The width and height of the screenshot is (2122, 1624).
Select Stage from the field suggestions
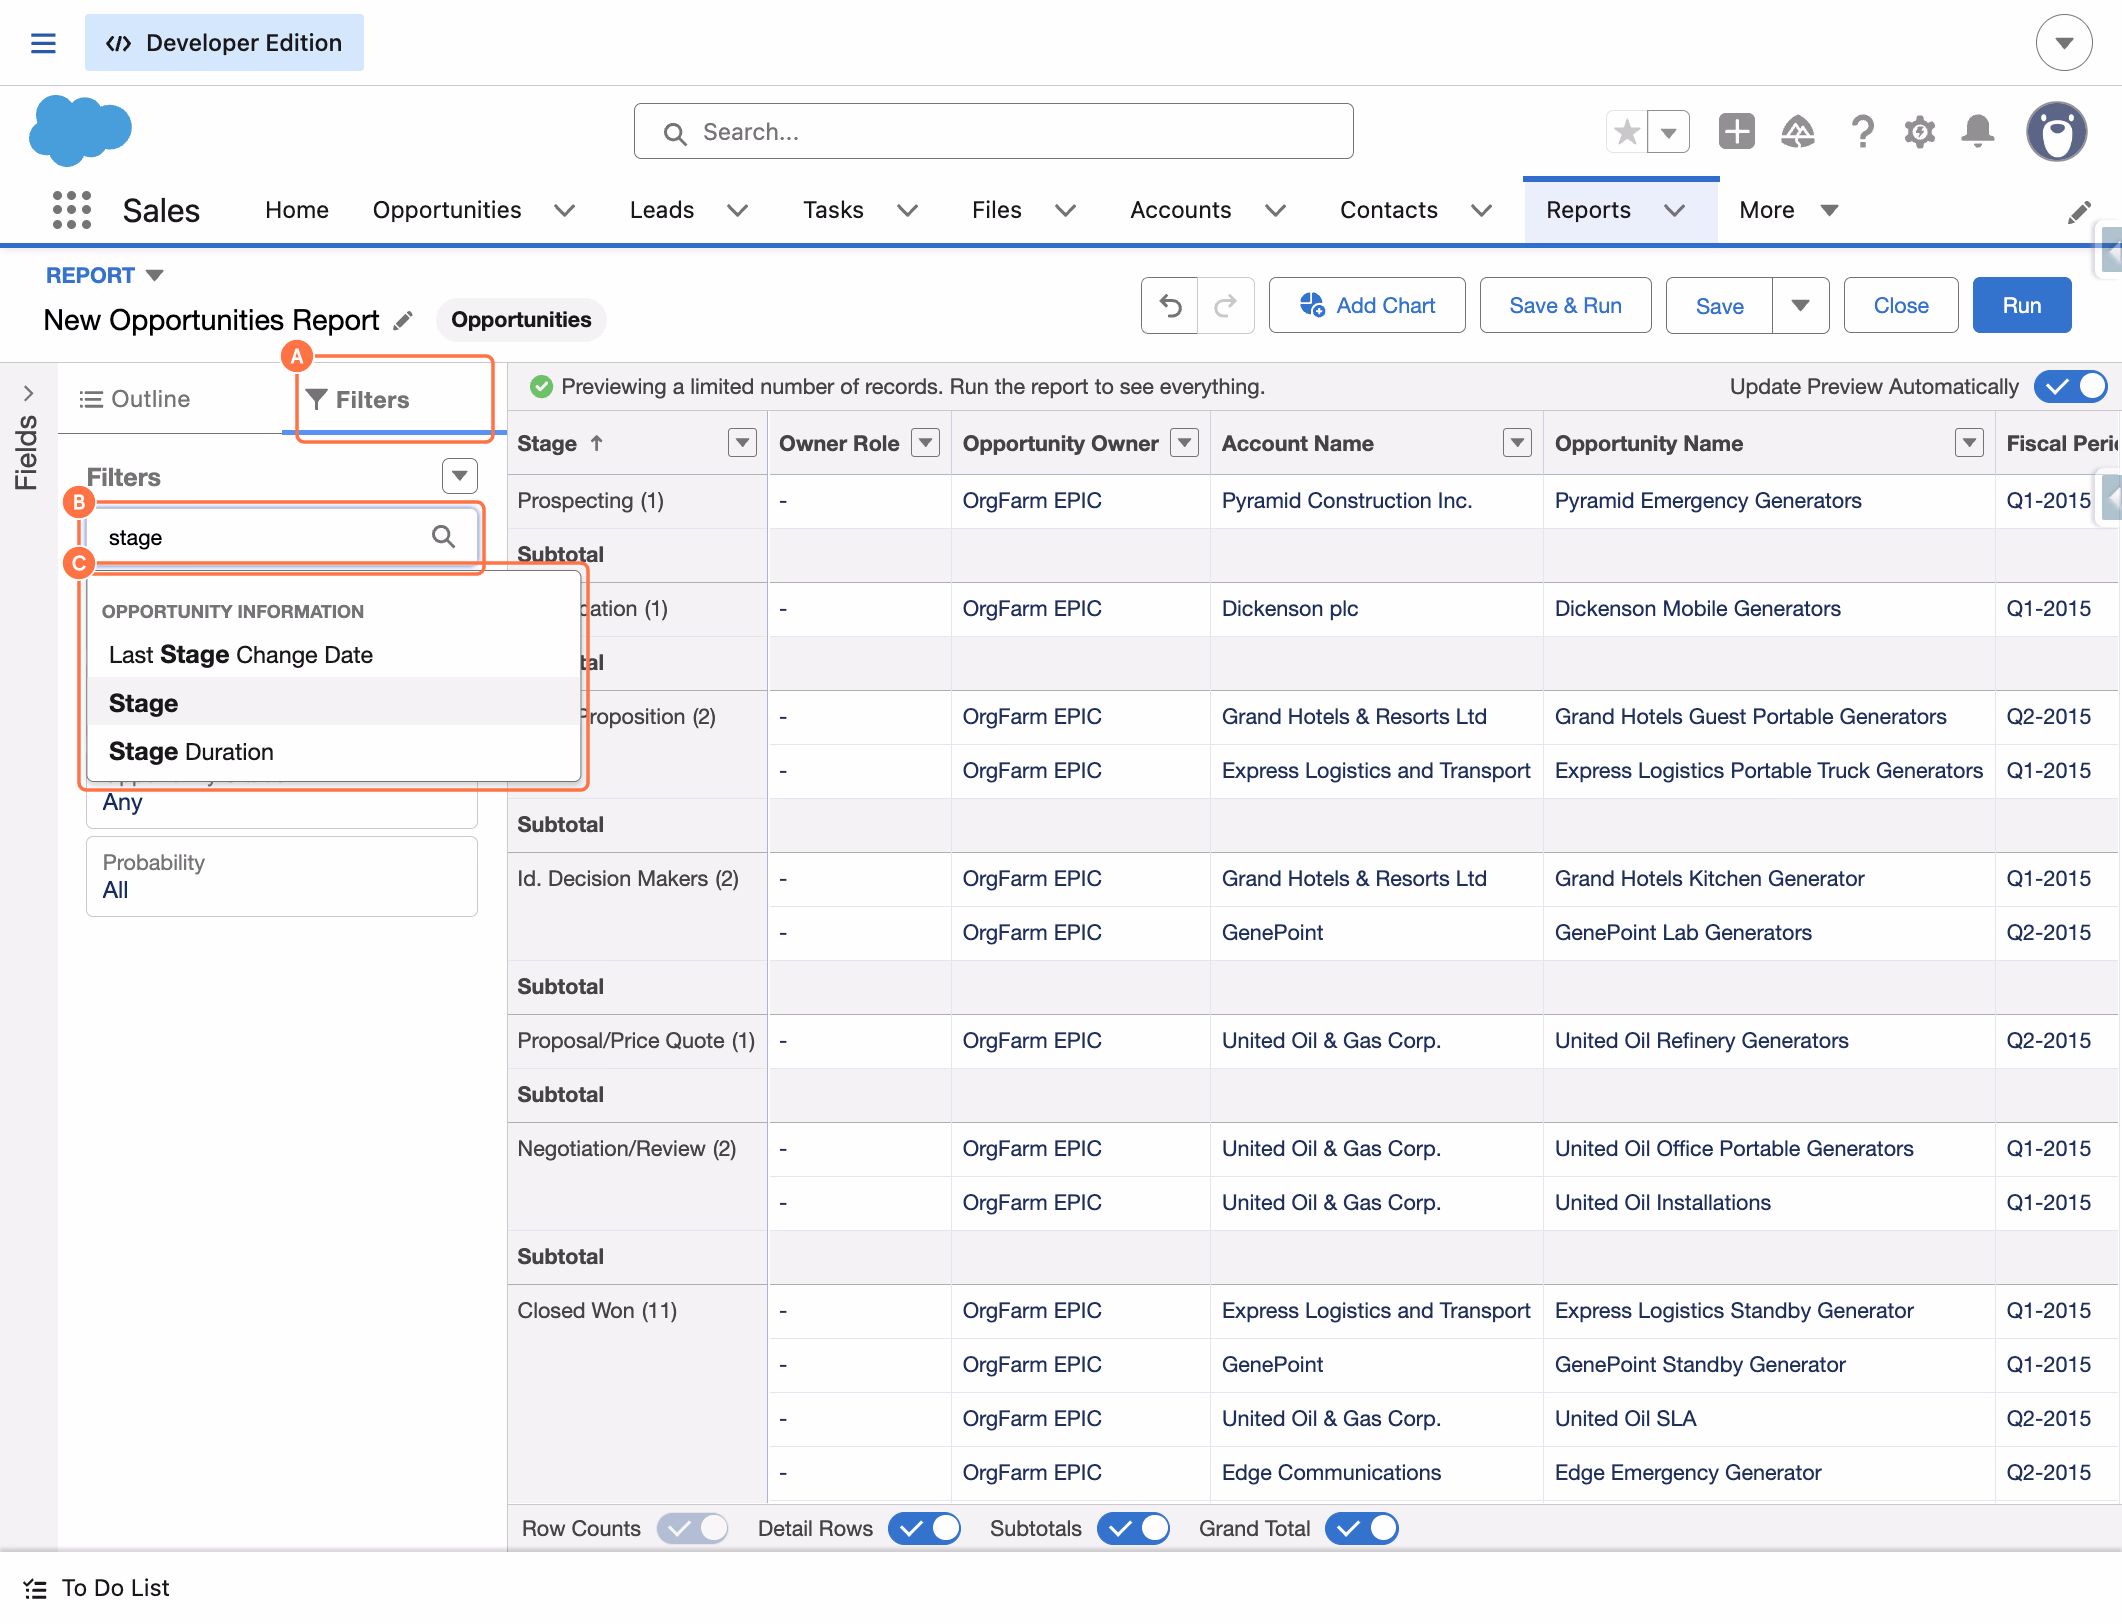coord(334,703)
